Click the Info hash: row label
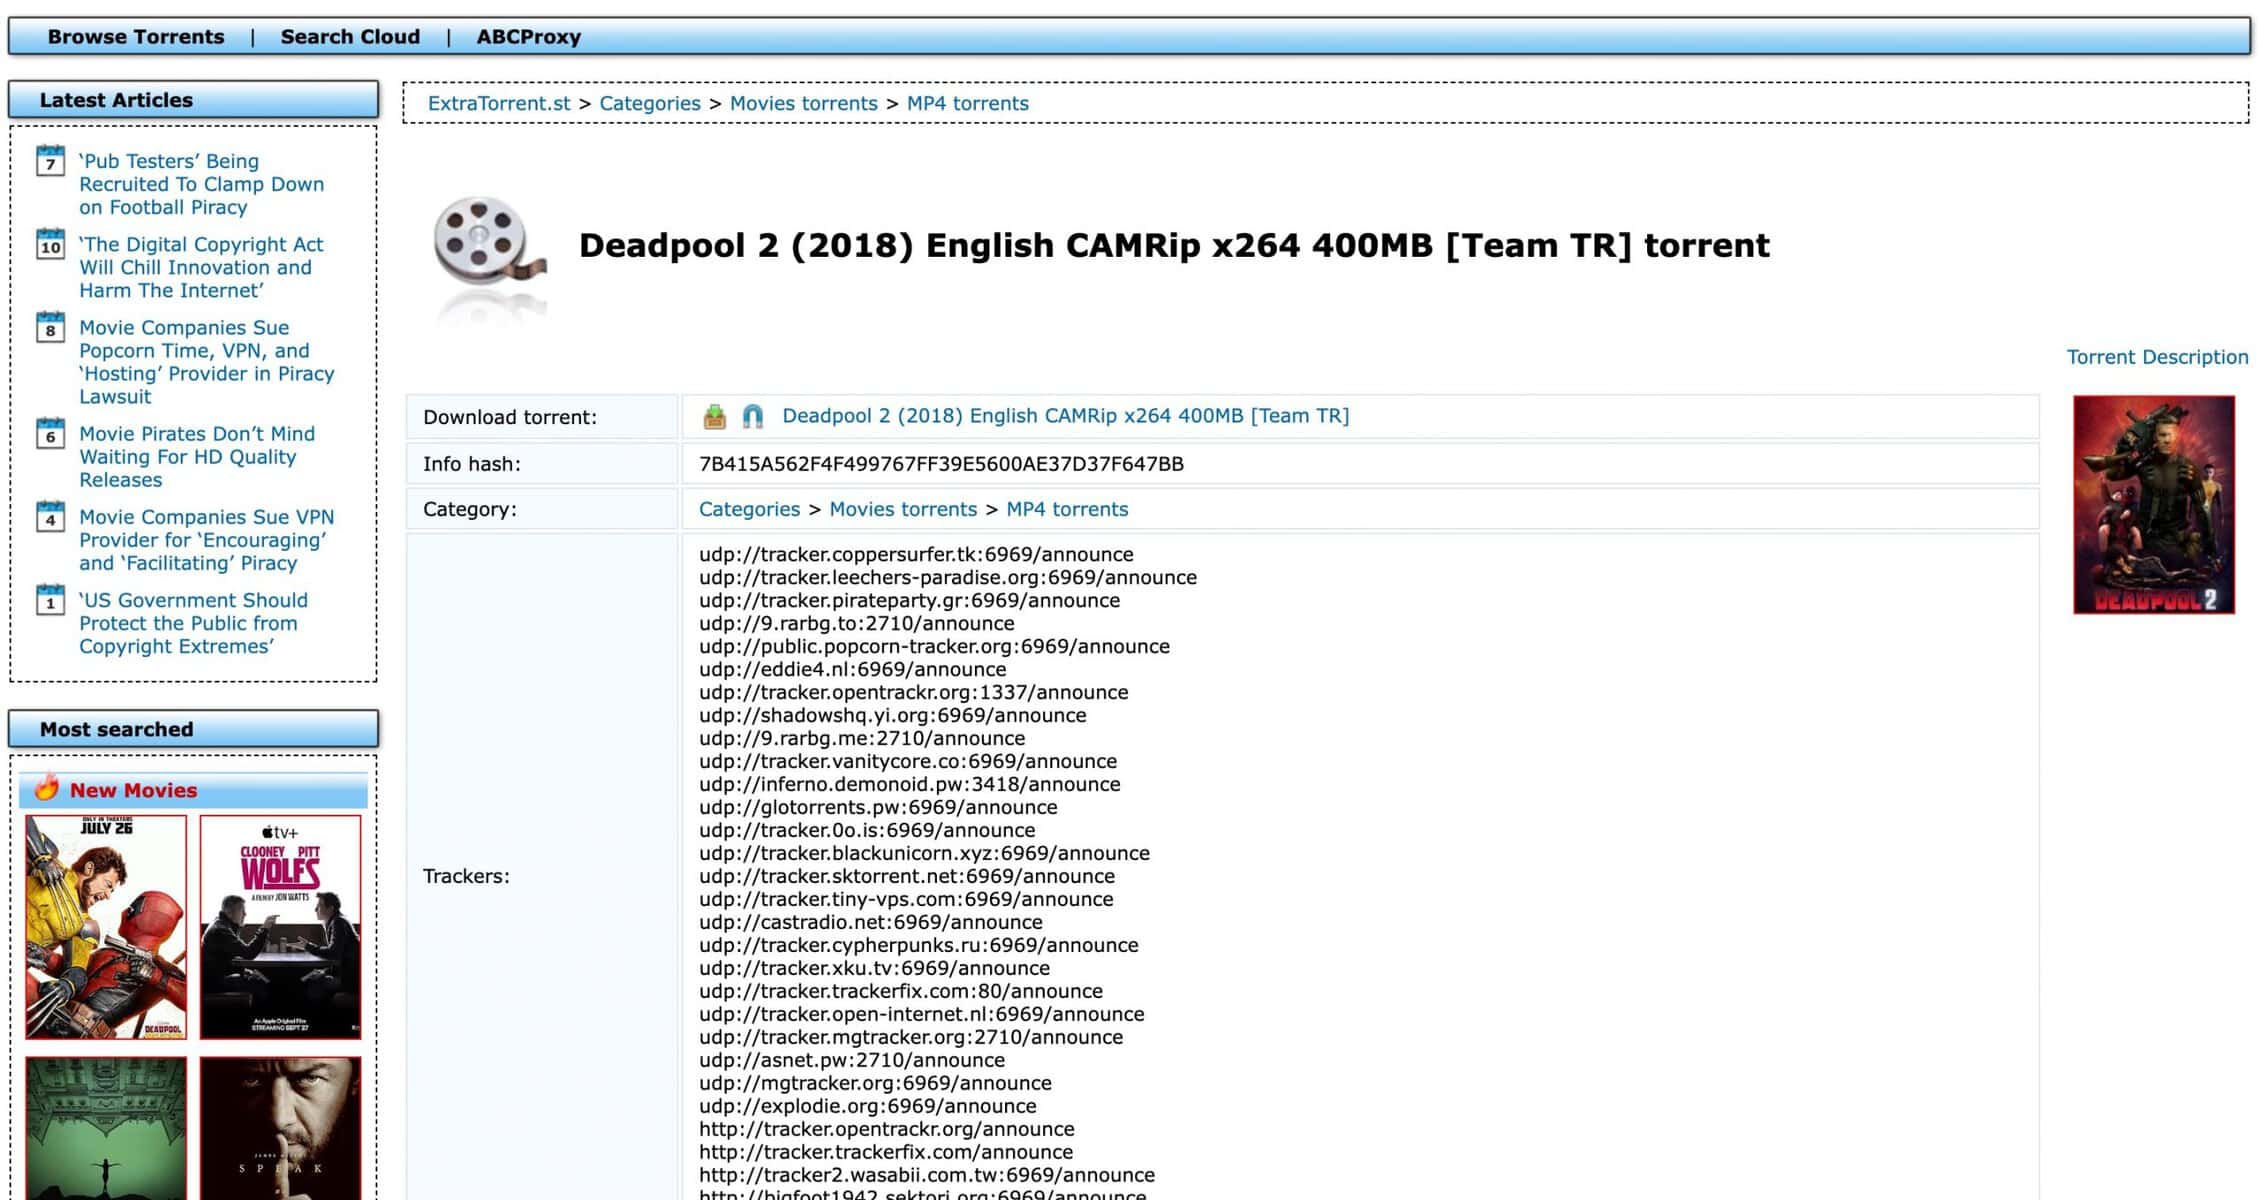The width and height of the screenshot is (2267, 1200). pyautogui.click(x=472, y=464)
